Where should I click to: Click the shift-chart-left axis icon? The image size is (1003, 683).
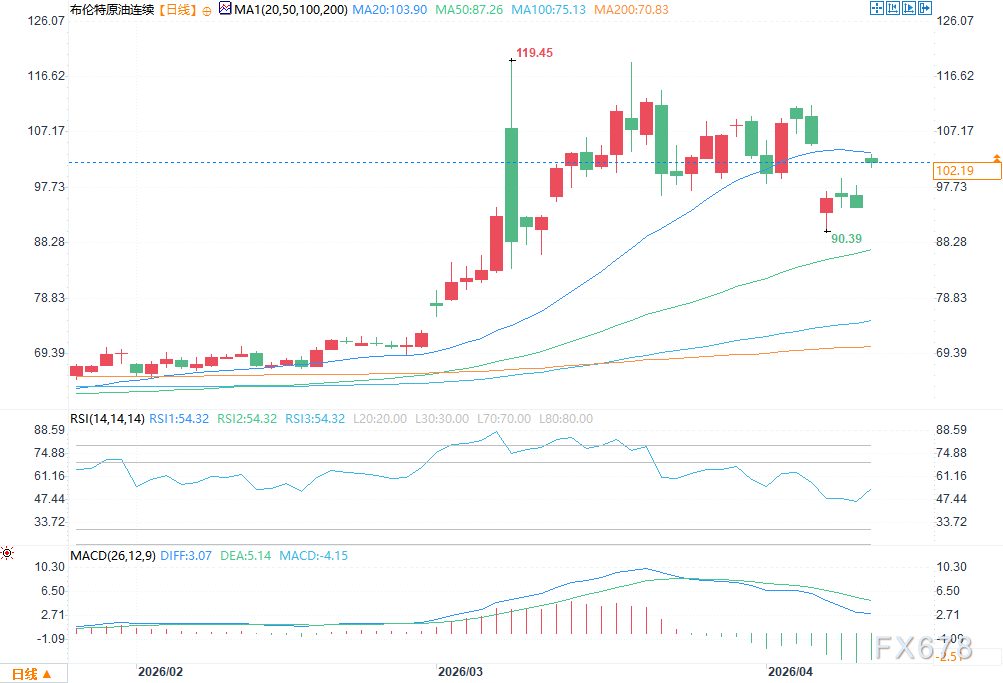tap(892, 8)
